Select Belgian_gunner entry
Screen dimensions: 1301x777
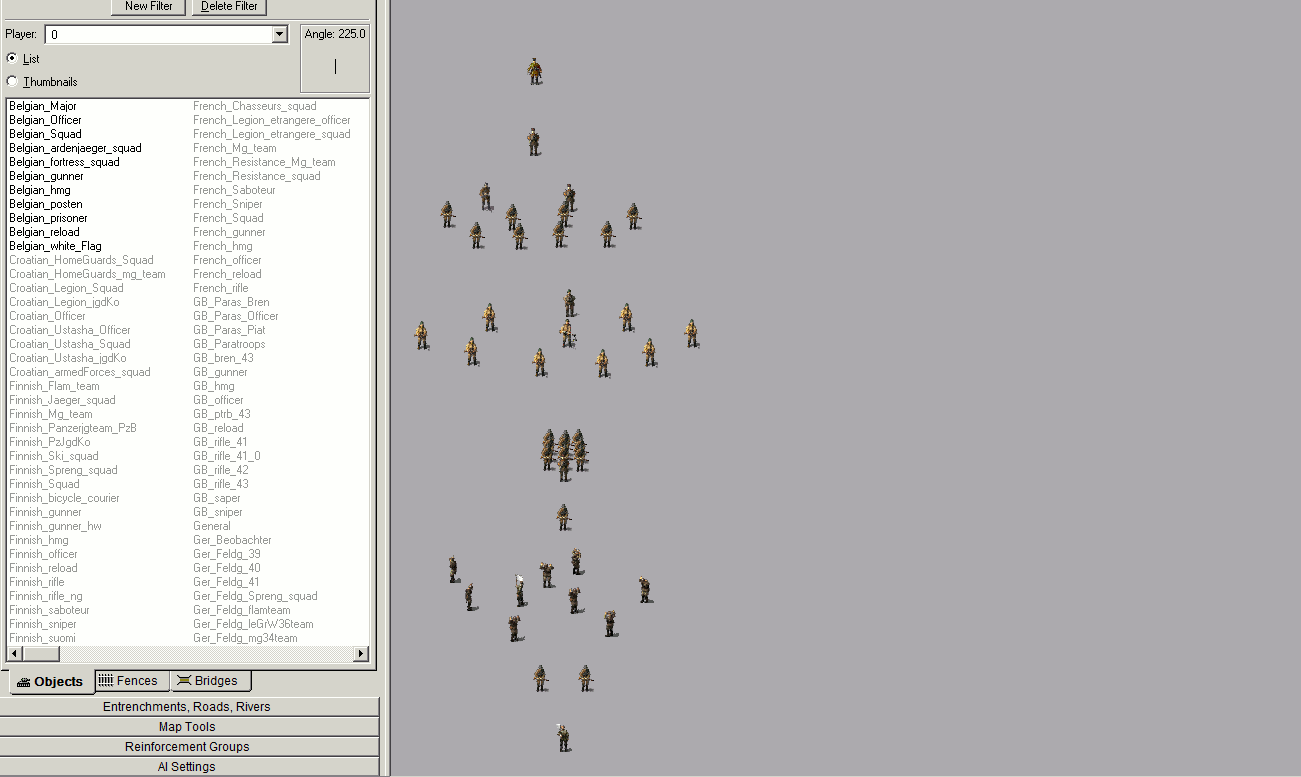click(46, 176)
